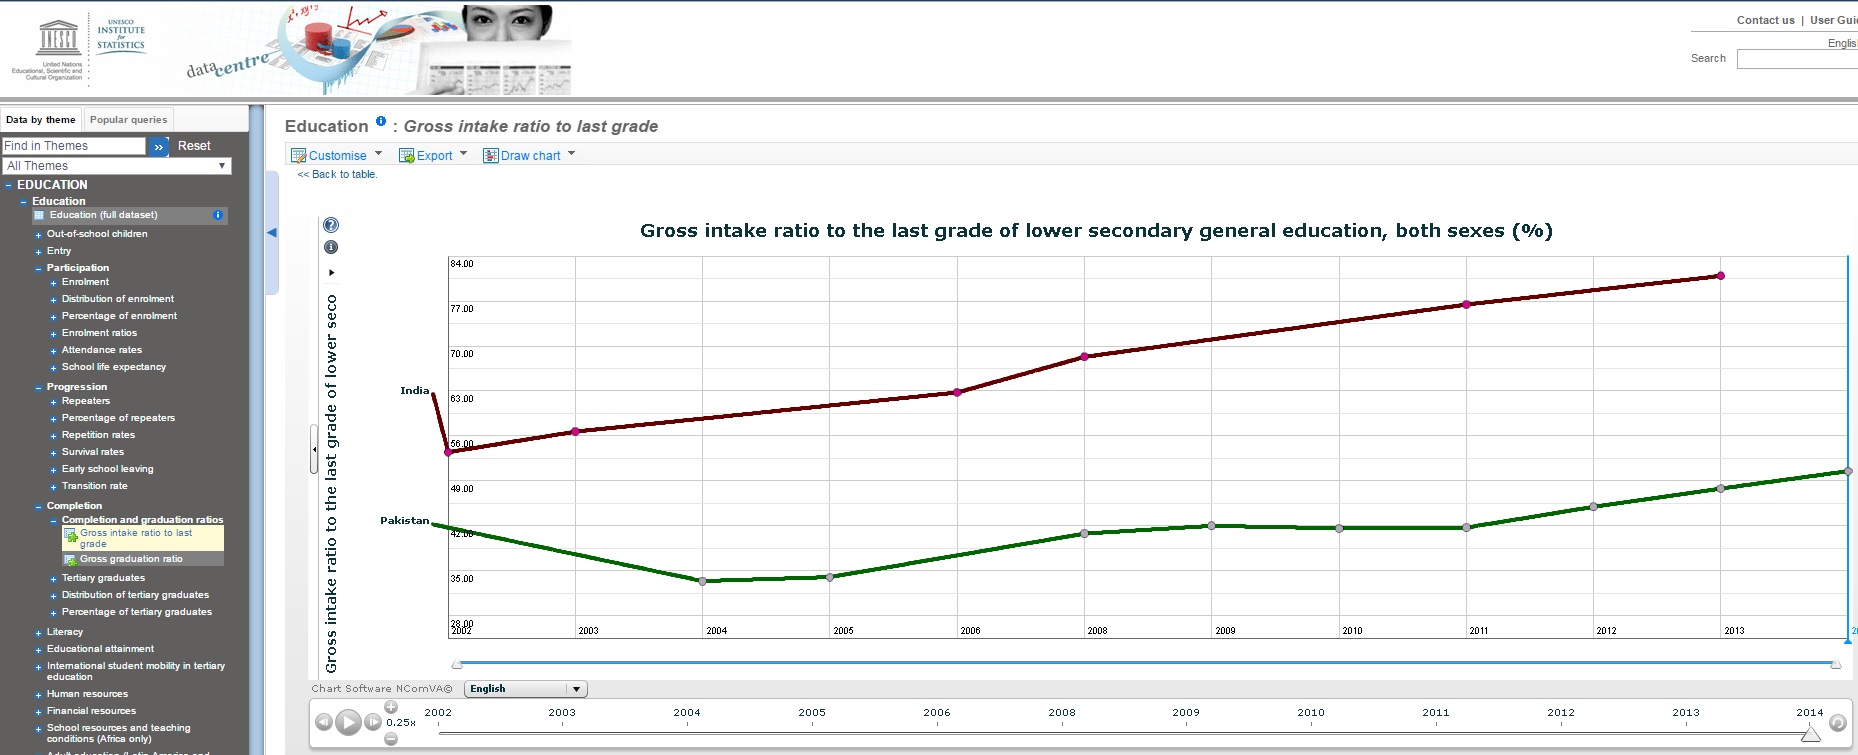The height and width of the screenshot is (755, 1858).
Task: Click the Education full dataset table icon
Action: (39, 215)
